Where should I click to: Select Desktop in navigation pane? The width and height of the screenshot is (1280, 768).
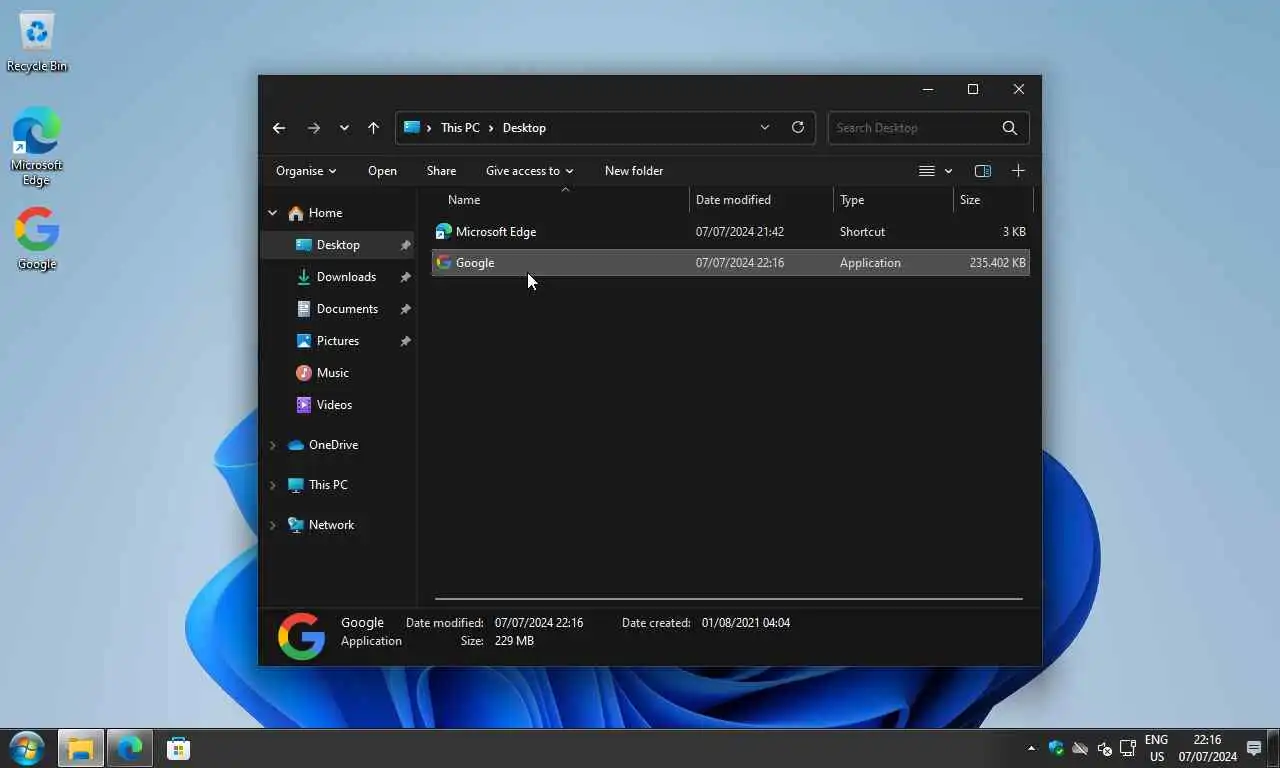tap(338, 245)
